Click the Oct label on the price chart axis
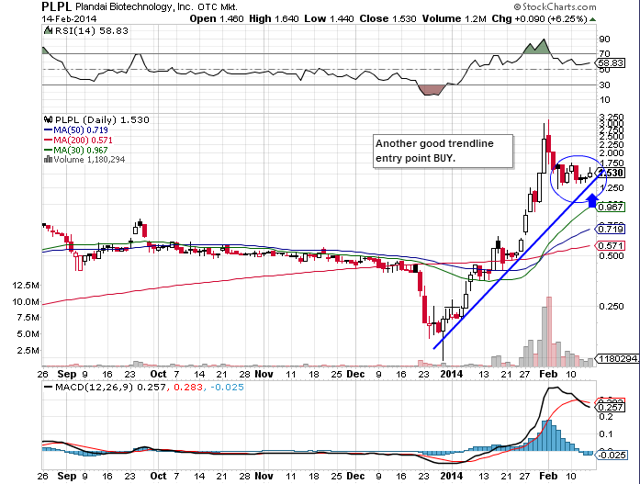This screenshot has width=640, height=484. [158, 374]
